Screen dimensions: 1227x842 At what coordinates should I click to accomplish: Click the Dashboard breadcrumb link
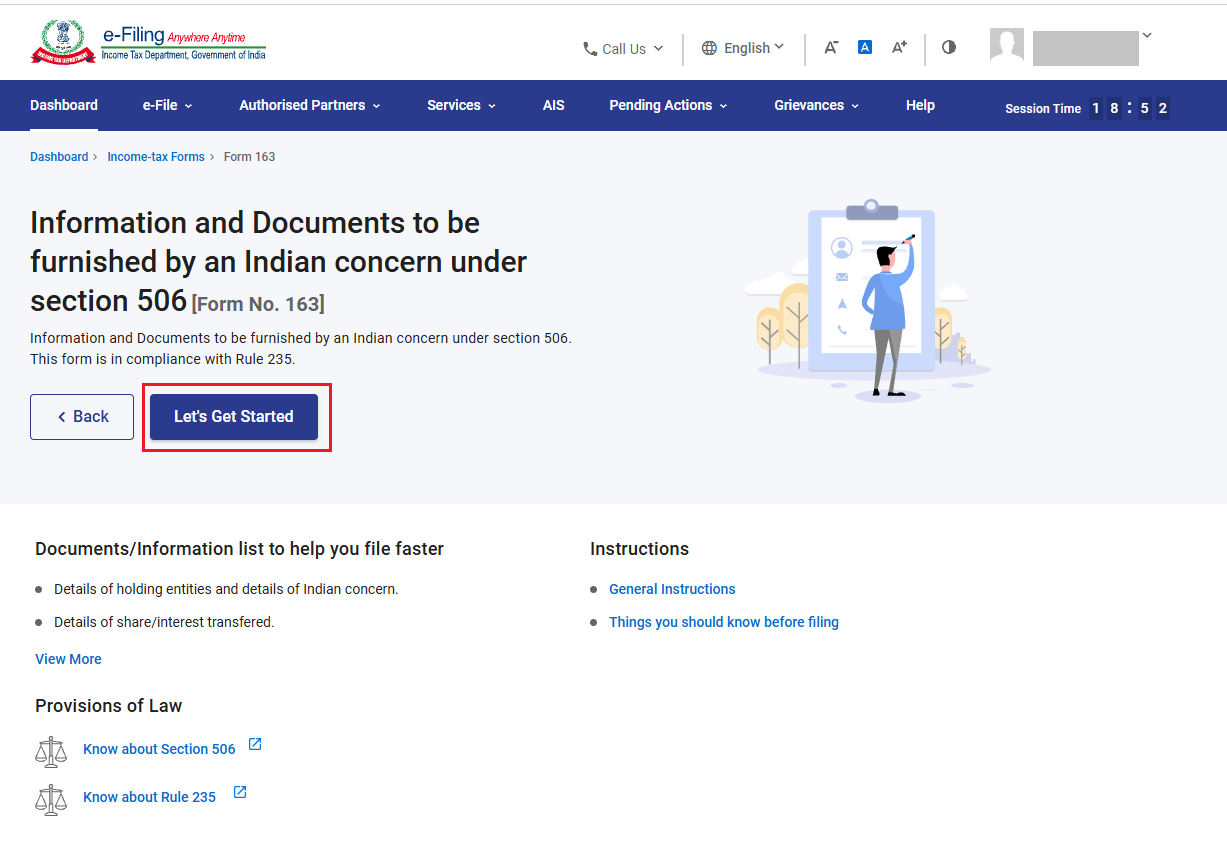click(59, 157)
